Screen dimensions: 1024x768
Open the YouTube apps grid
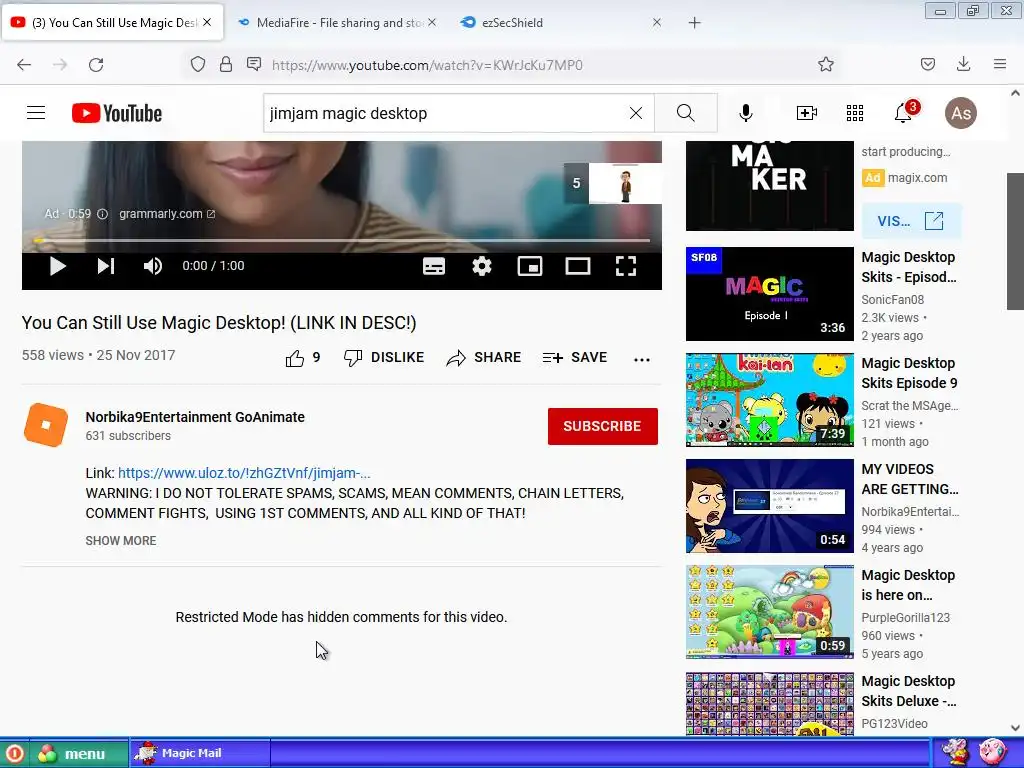coord(855,113)
